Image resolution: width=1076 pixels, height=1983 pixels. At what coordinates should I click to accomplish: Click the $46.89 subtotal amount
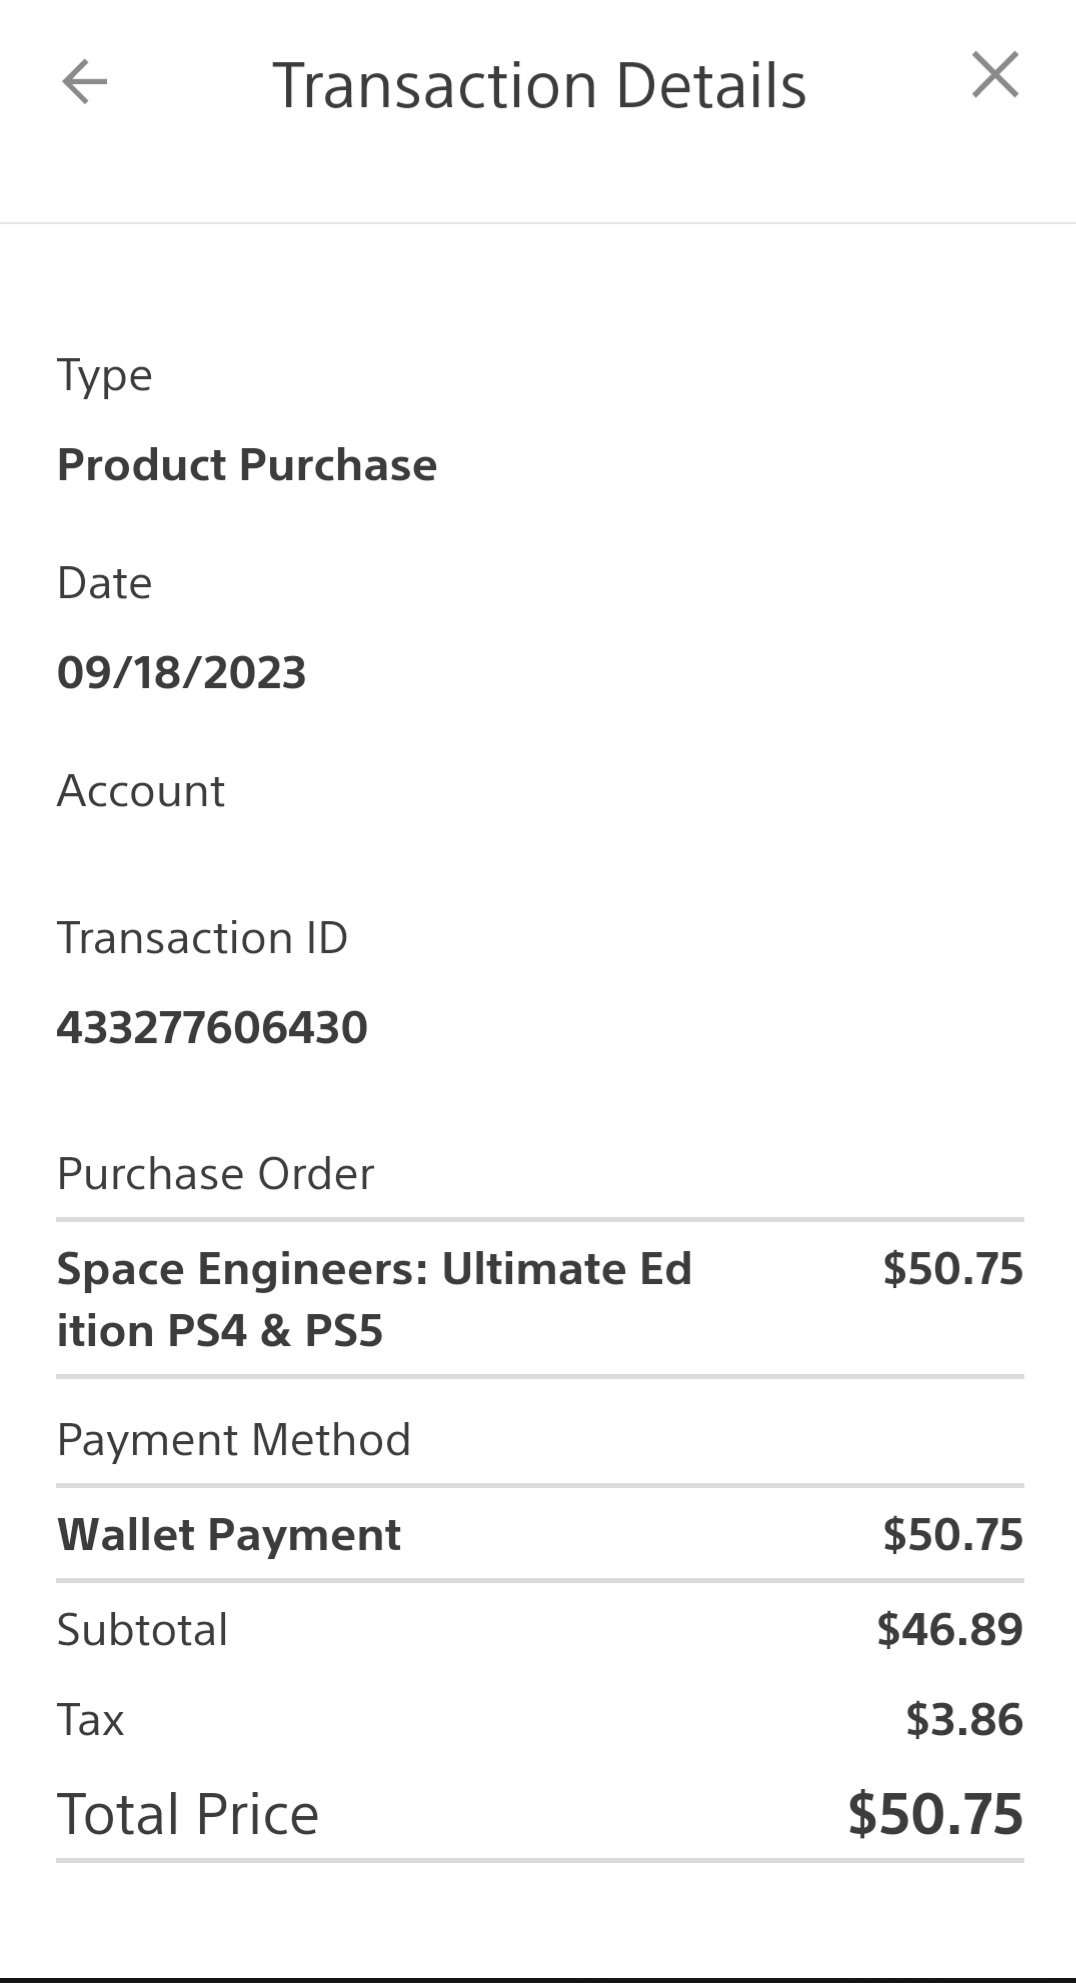950,1630
